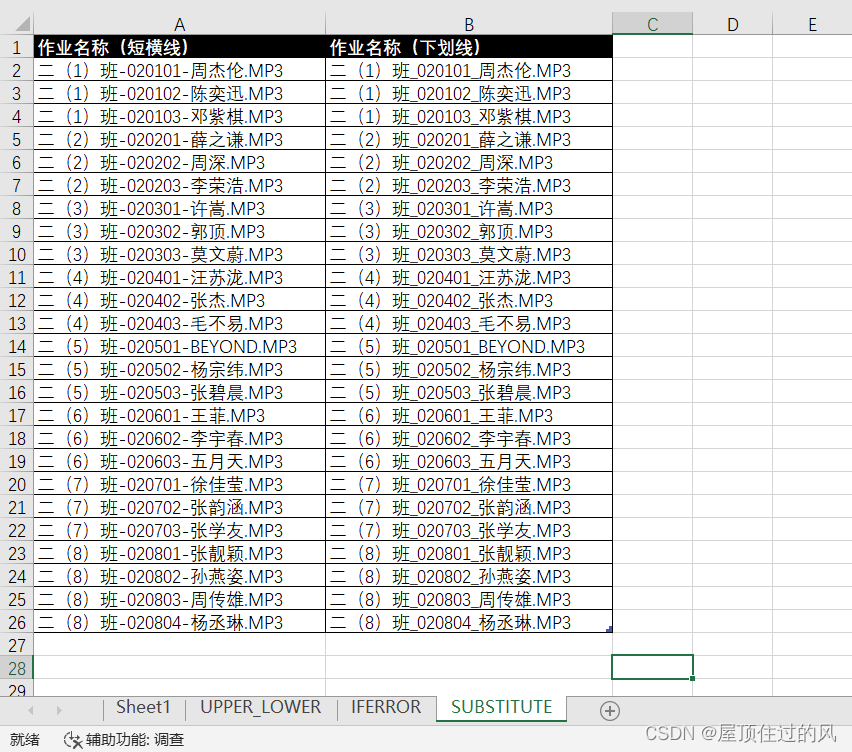
Task: Select cell 二（8）班_020803_周传雄.MP3
Action: (x=469, y=599)
